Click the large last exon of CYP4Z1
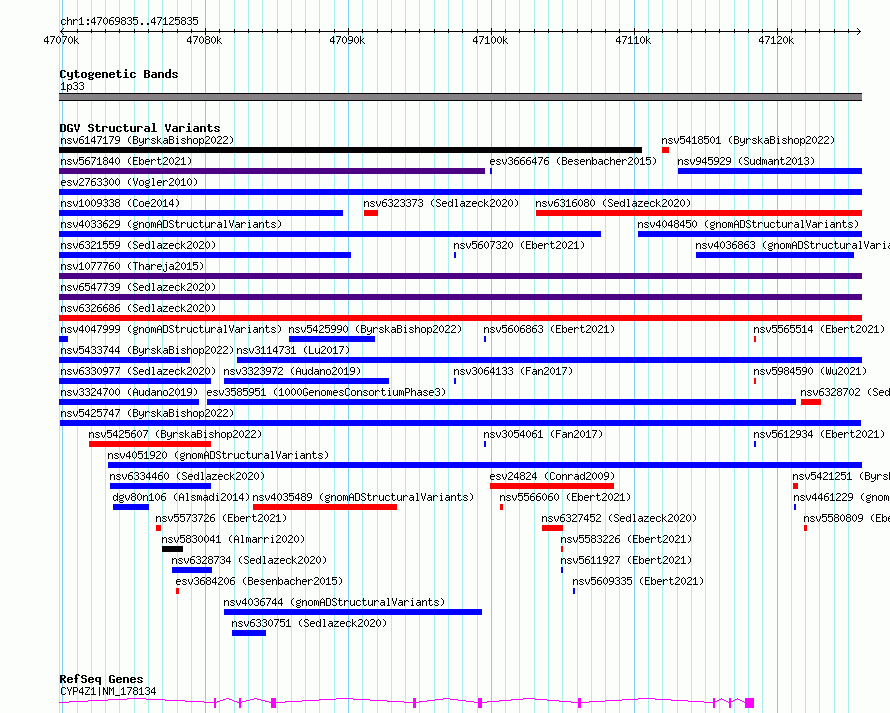The image size is (890, 713). 749,703
